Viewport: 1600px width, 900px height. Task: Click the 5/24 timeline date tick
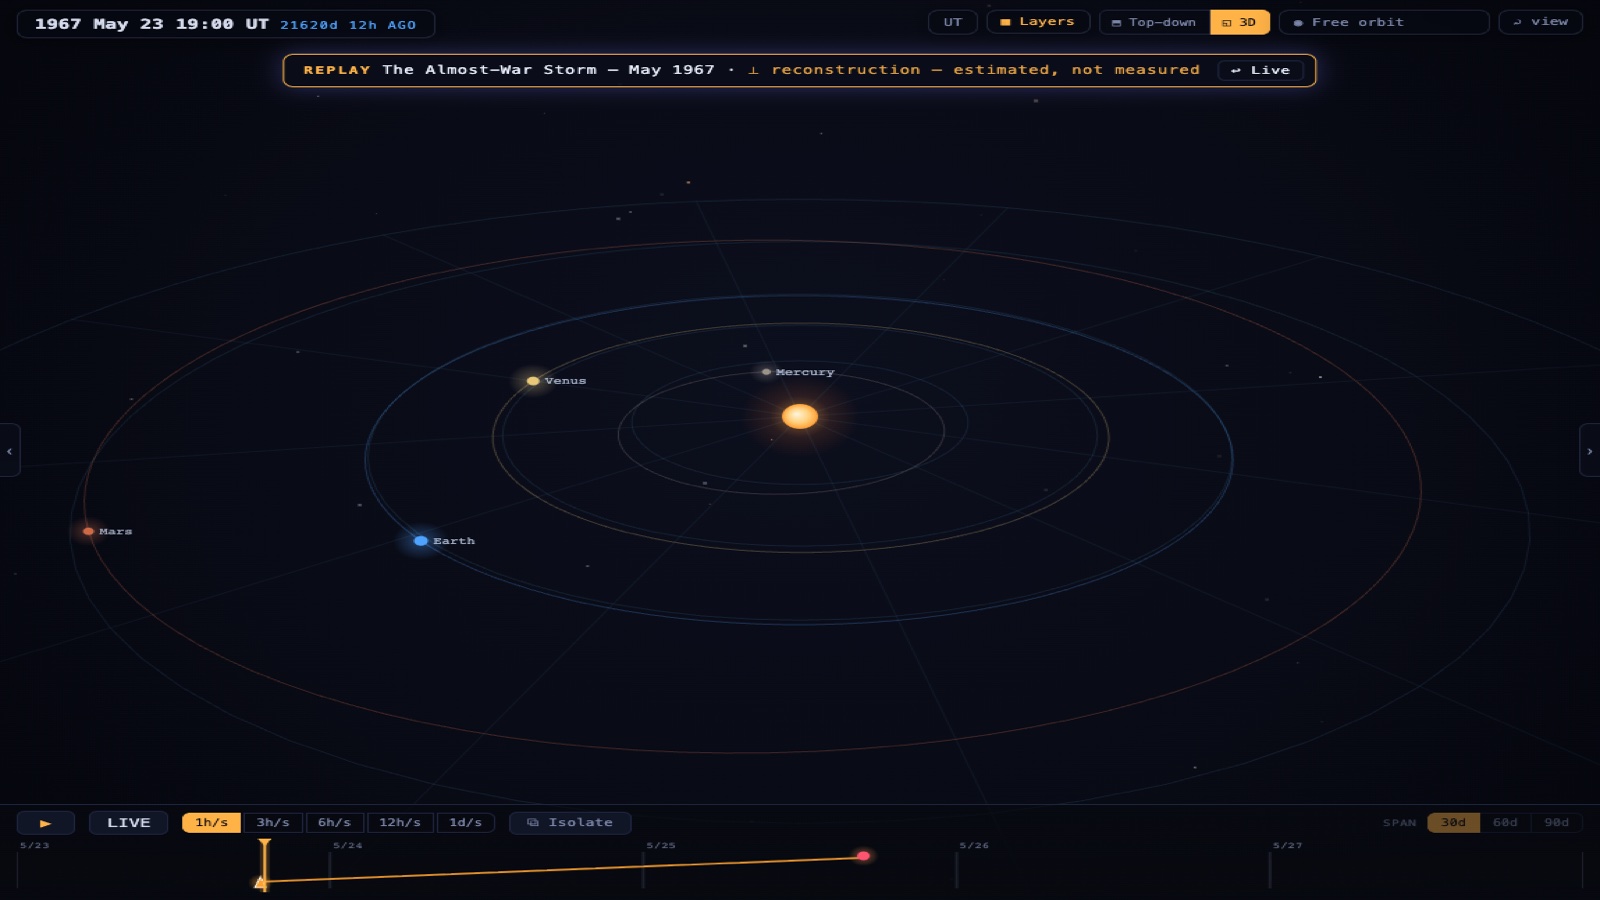coord(348,846)
